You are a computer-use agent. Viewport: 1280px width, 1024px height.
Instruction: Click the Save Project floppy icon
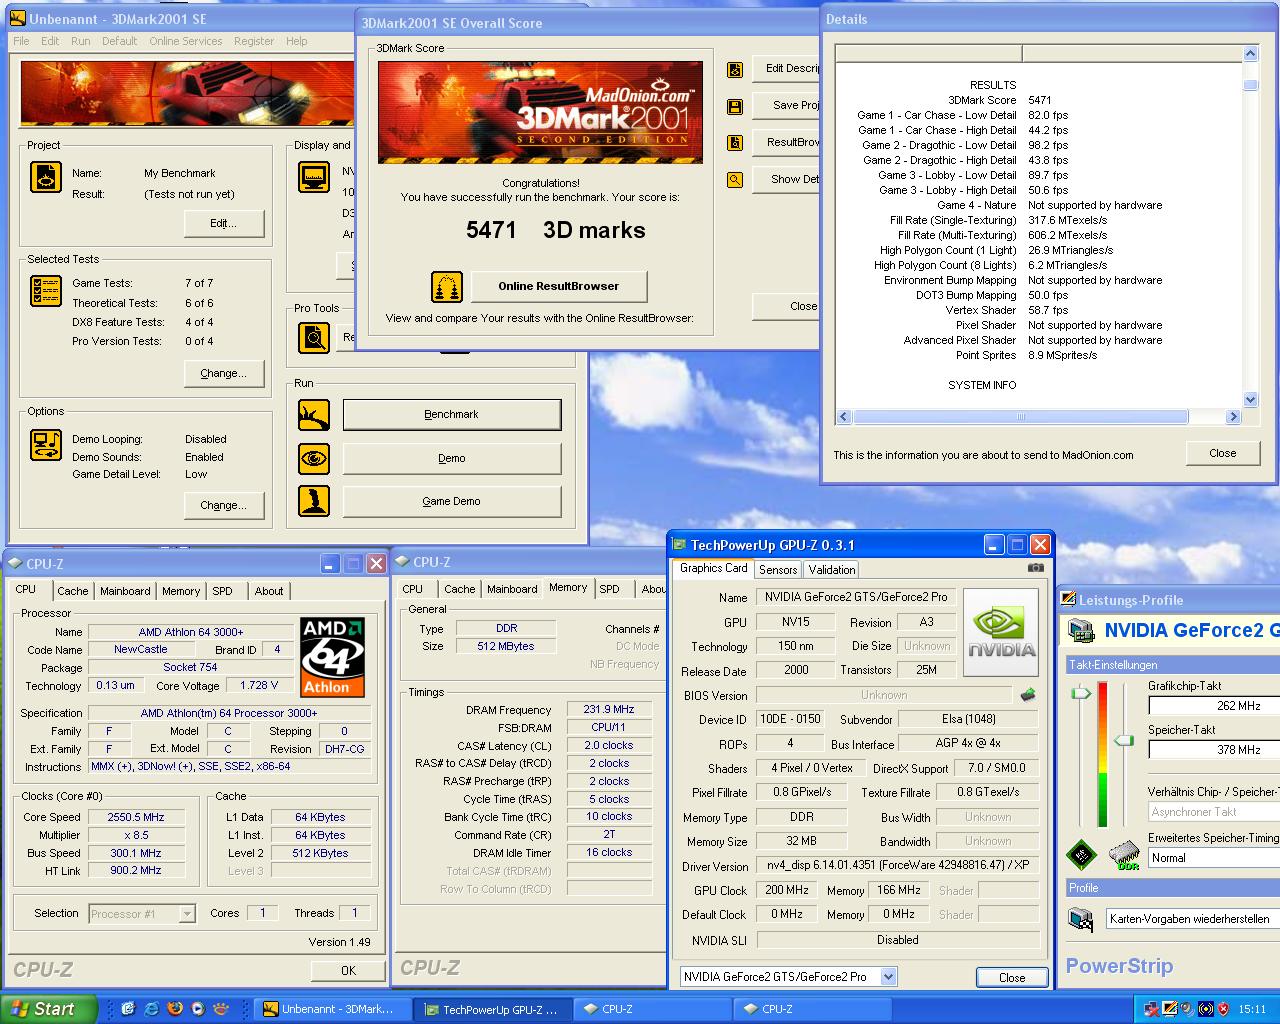tap(735, 107)
